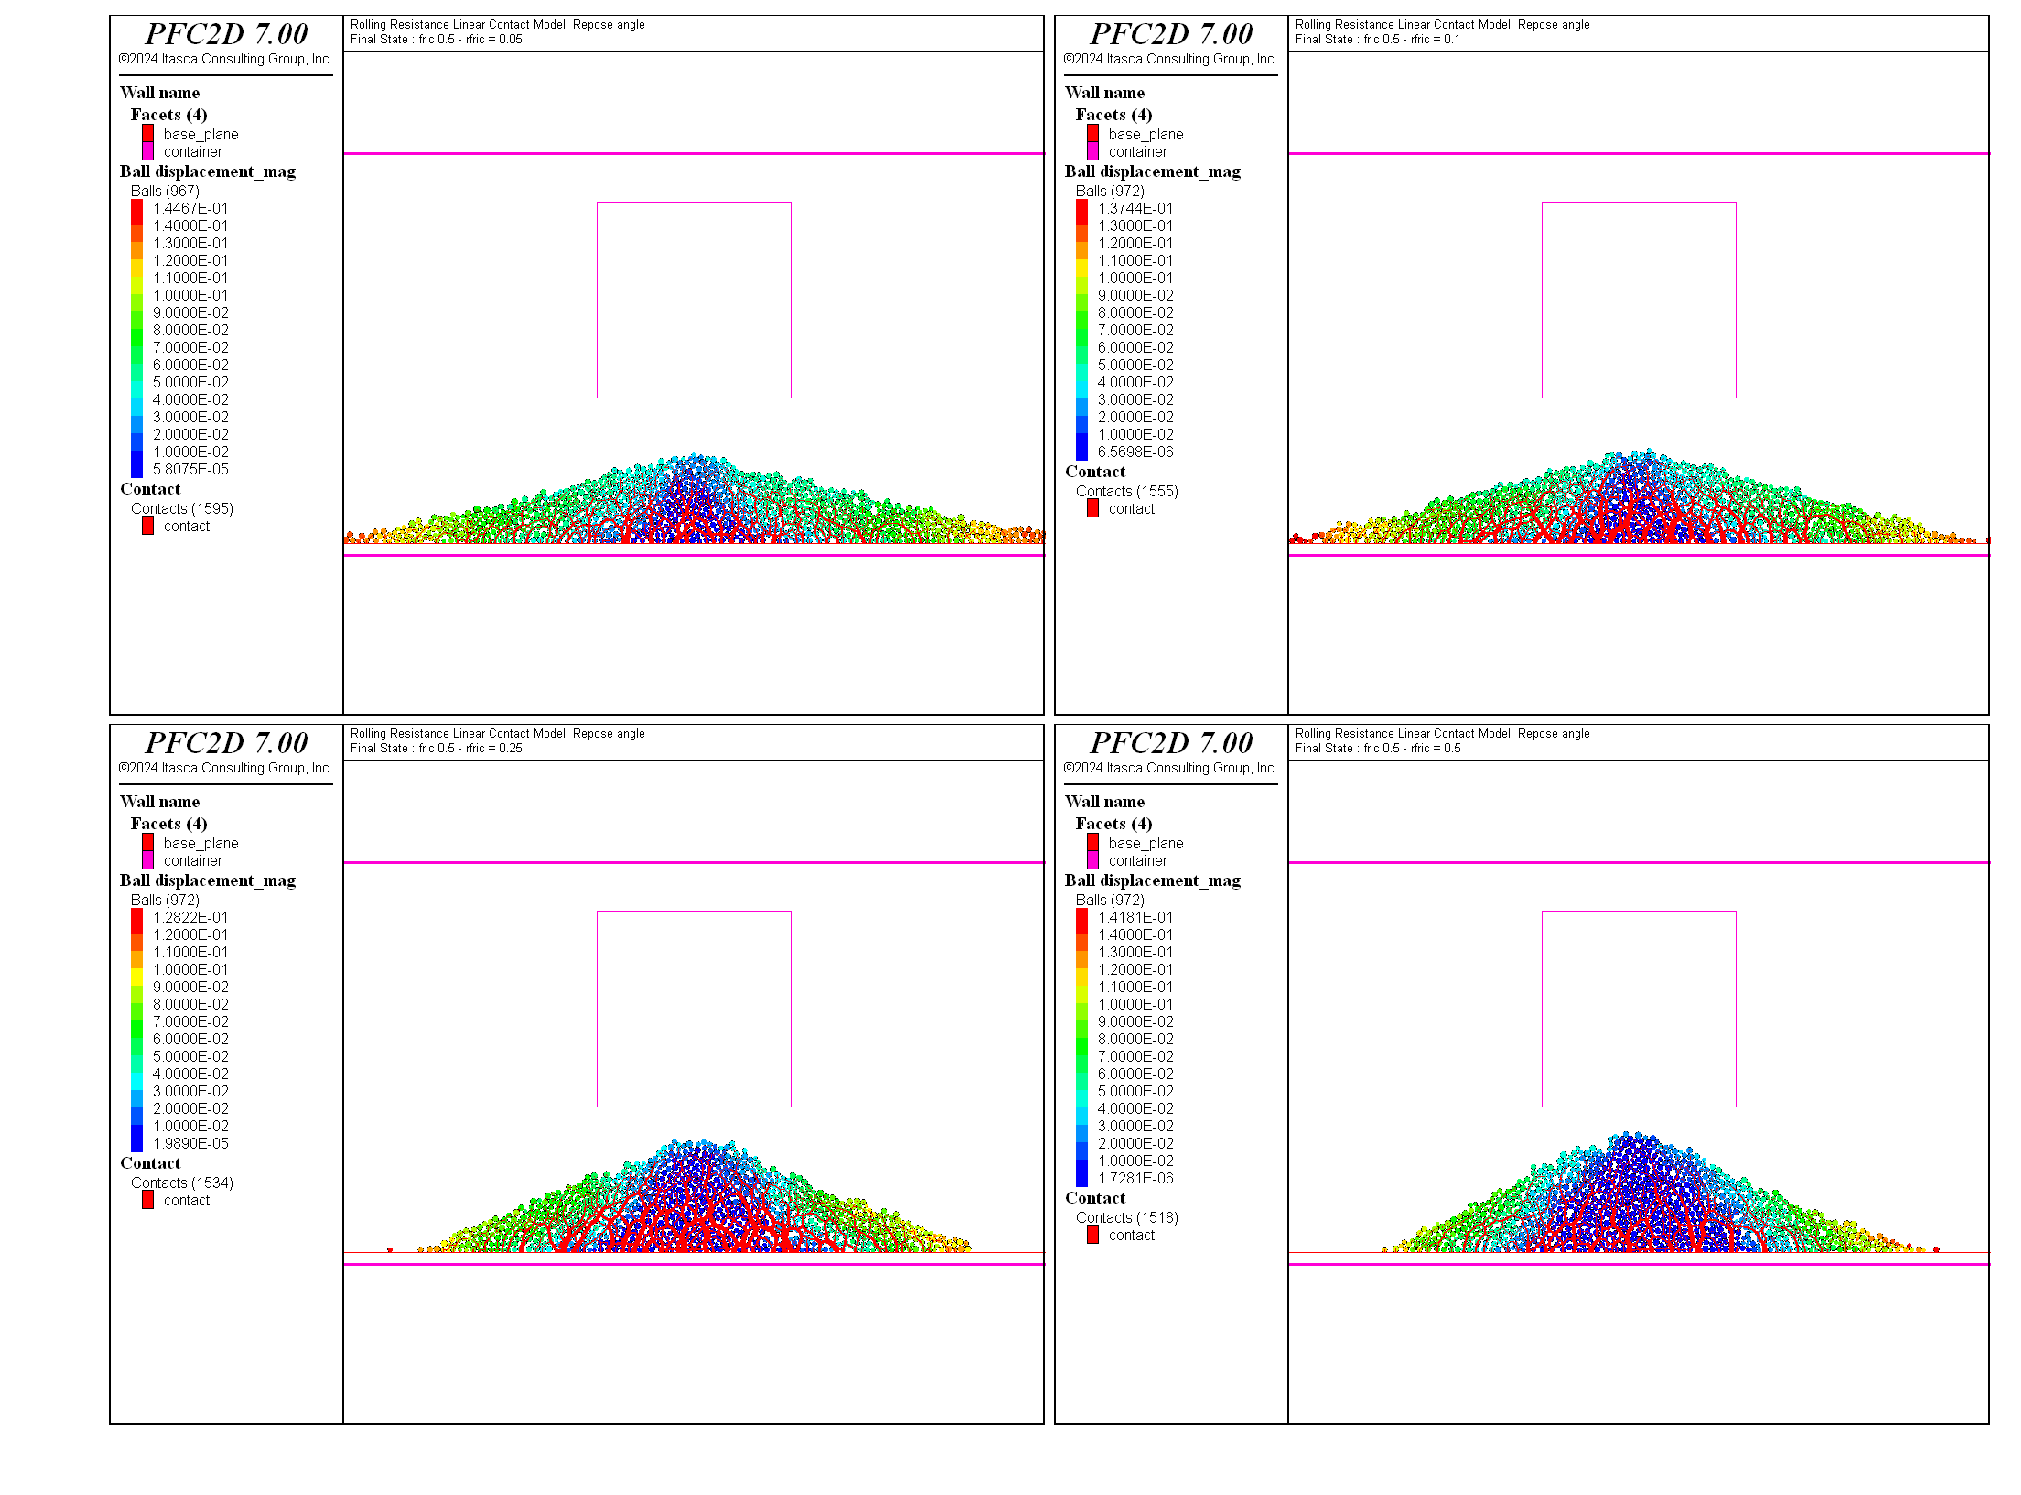This screenshot has height=1495, width=2021.
Task: Click 'Ball displacement_mag' heading in rfric 0.25 plot
Action: (208, 880)
